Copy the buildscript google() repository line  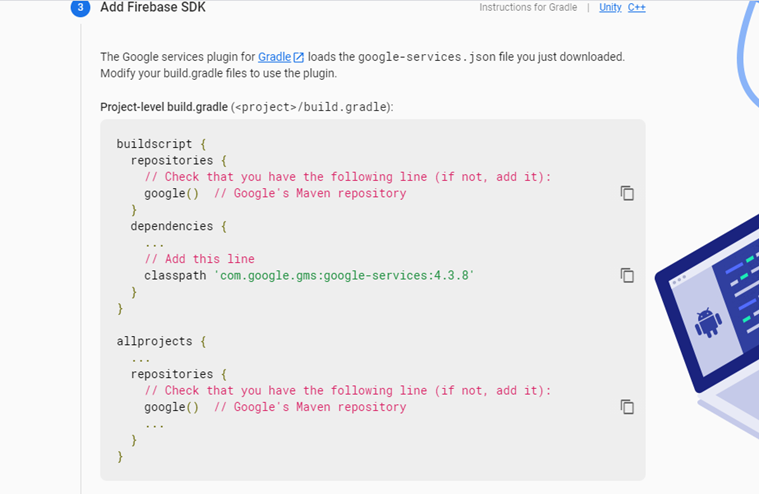(x=627, y=193)
